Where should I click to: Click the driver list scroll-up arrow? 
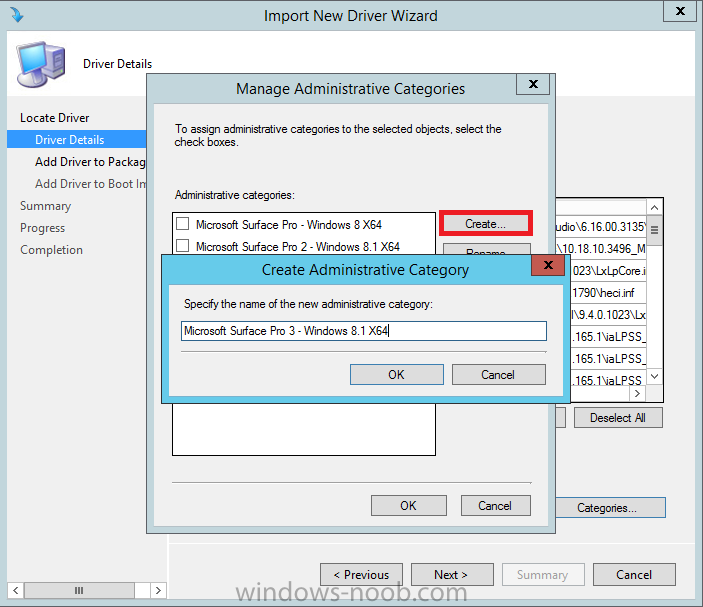click(x=654, y=208)
